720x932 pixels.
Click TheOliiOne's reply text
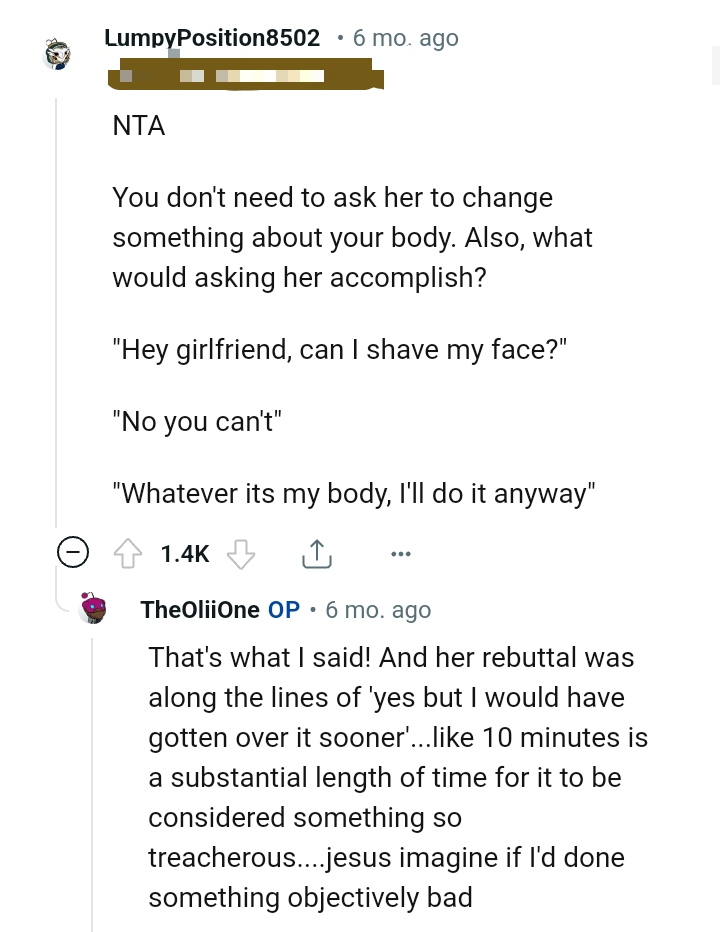click(x=398, y=777)
